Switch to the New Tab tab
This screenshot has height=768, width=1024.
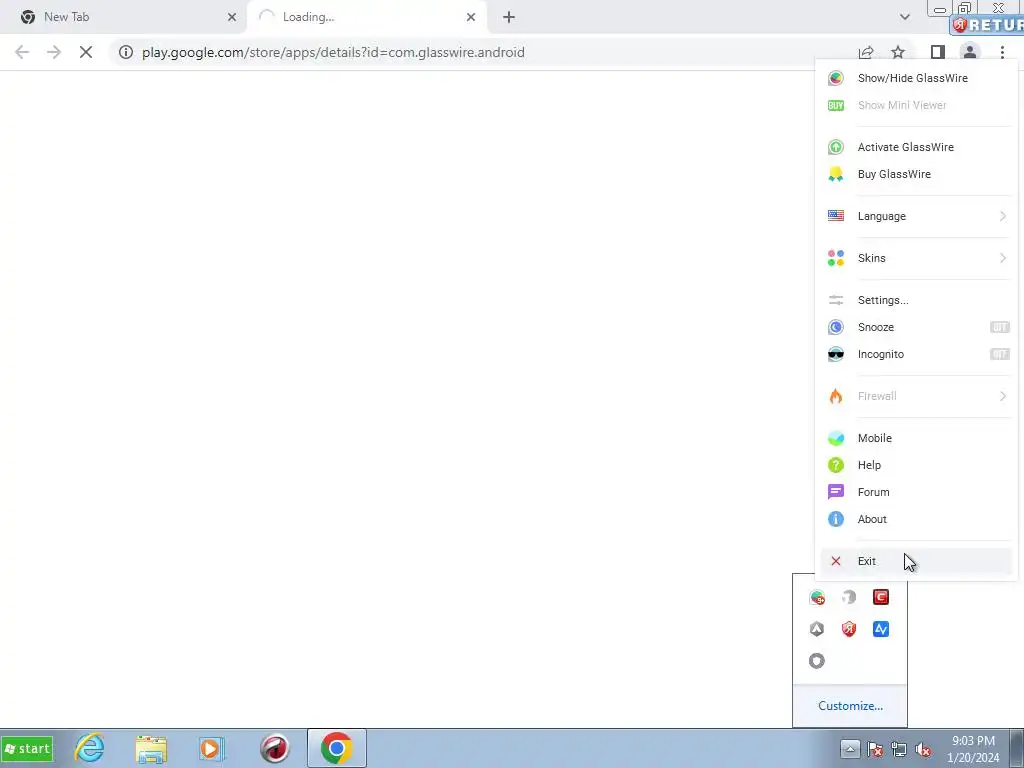coord(124,17)
